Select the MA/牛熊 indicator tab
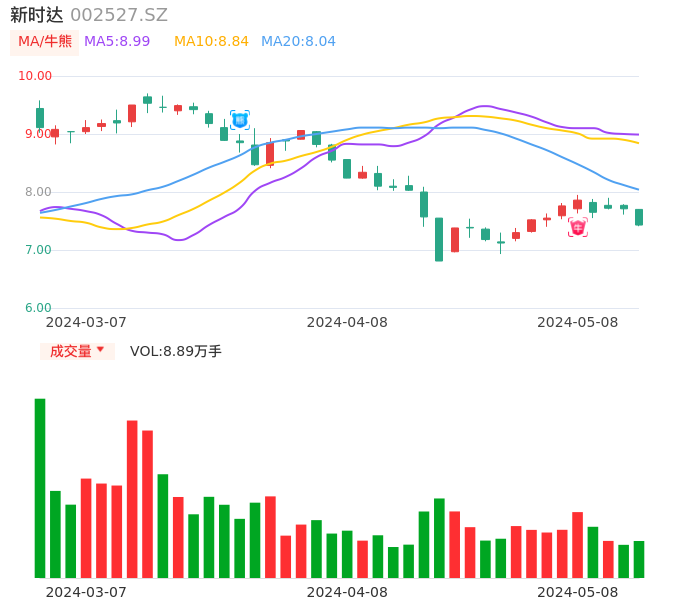This screenshot has width=686, height=606. click(x=45, y=42)
